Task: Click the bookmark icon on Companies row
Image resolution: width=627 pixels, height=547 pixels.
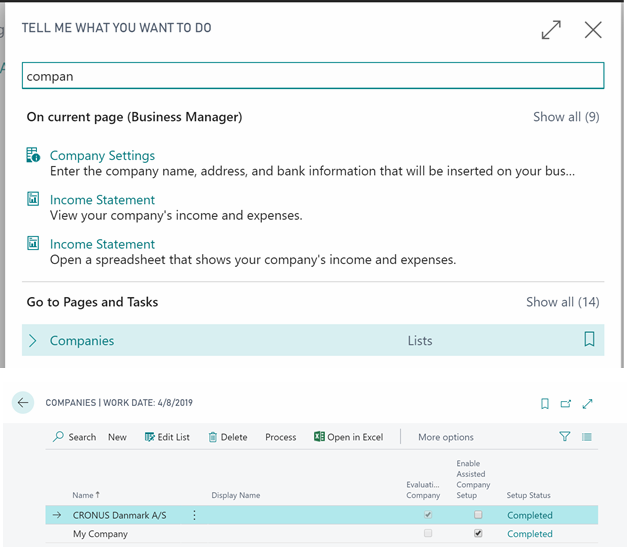Action: click(589, 340)
